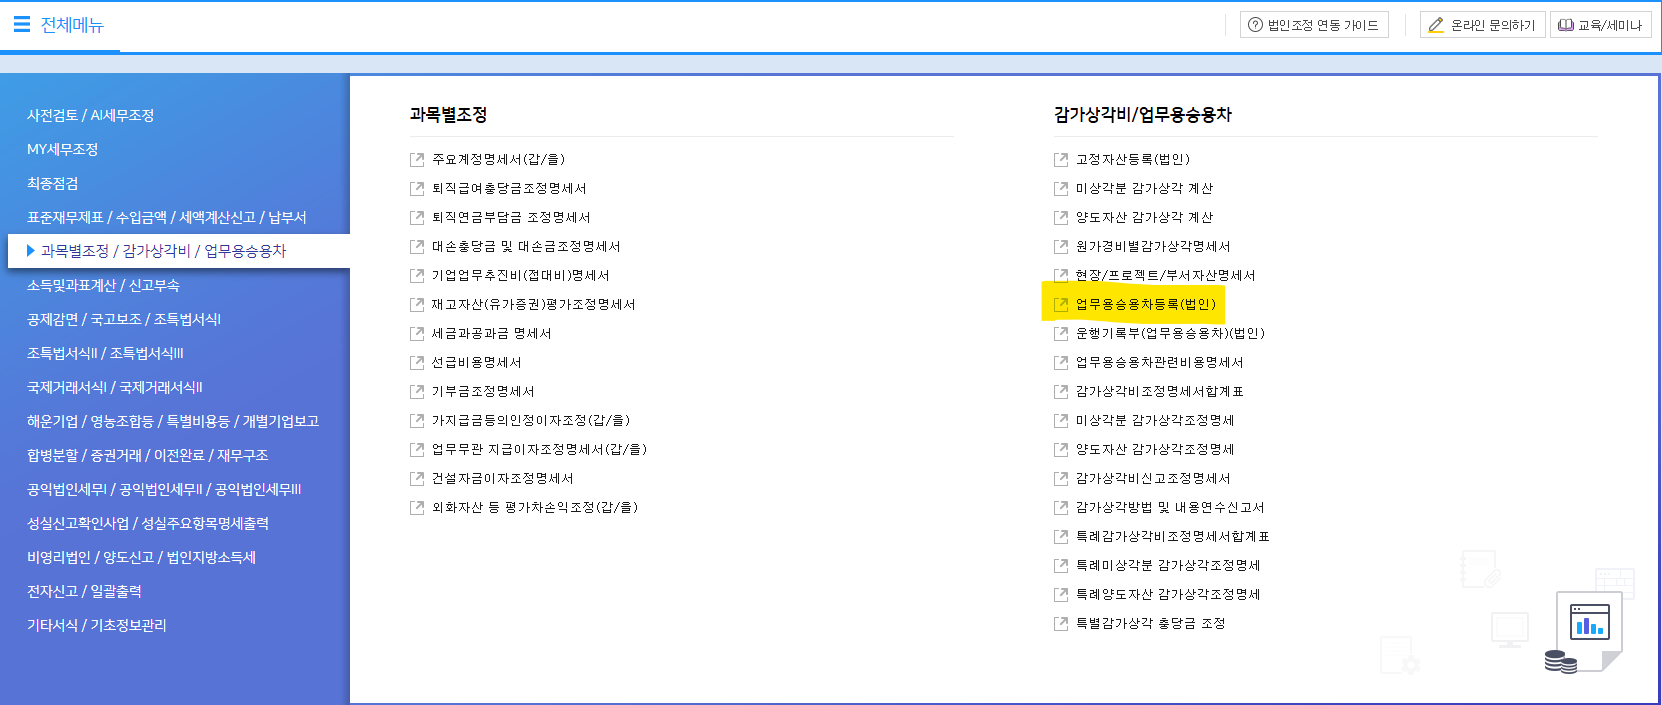Viewport: 1662px width, 705px height.
Task: Click open-link icon beside 운행기록부(업무용승용차)(법인)
Action: click(x=1061, y=333)
